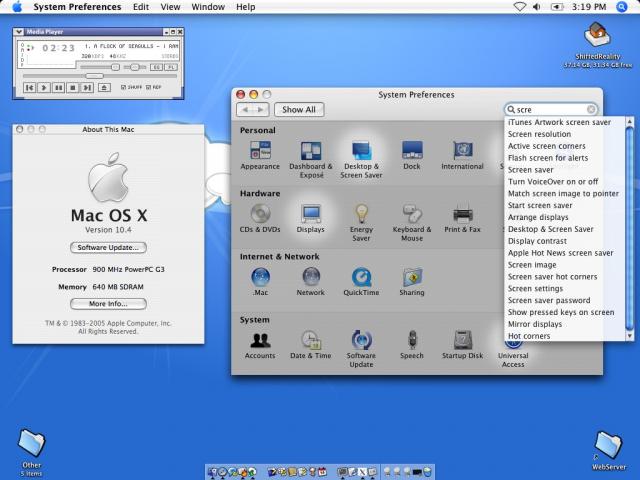Open the Software Update pane icon
Screen dimensions: 640x480
(361, 349)
